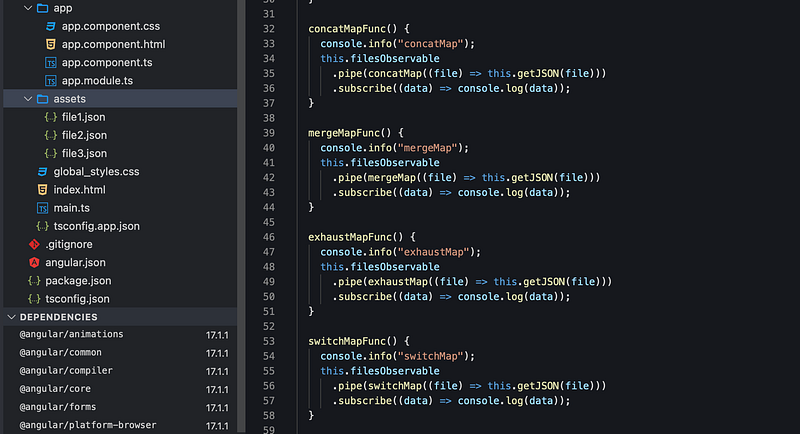
Task: Open package.json file
Action: pos(78,280)
